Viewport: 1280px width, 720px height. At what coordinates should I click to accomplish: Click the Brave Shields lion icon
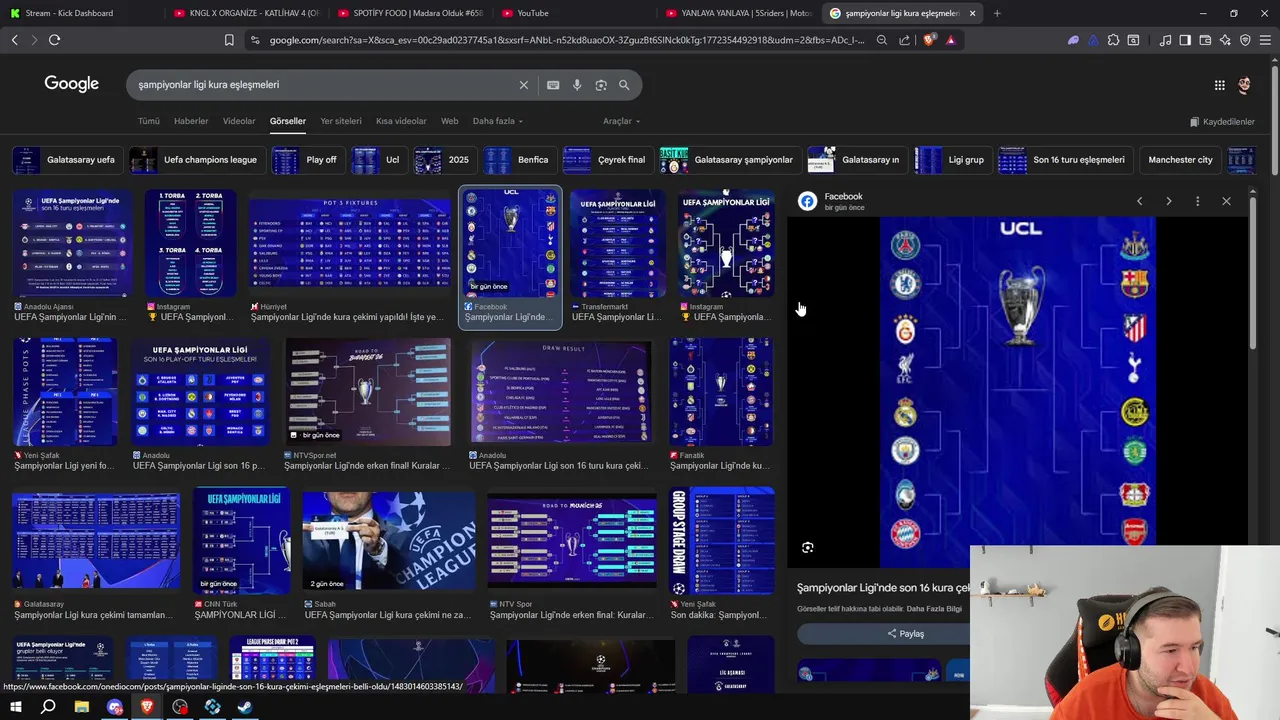click(930, 40)
